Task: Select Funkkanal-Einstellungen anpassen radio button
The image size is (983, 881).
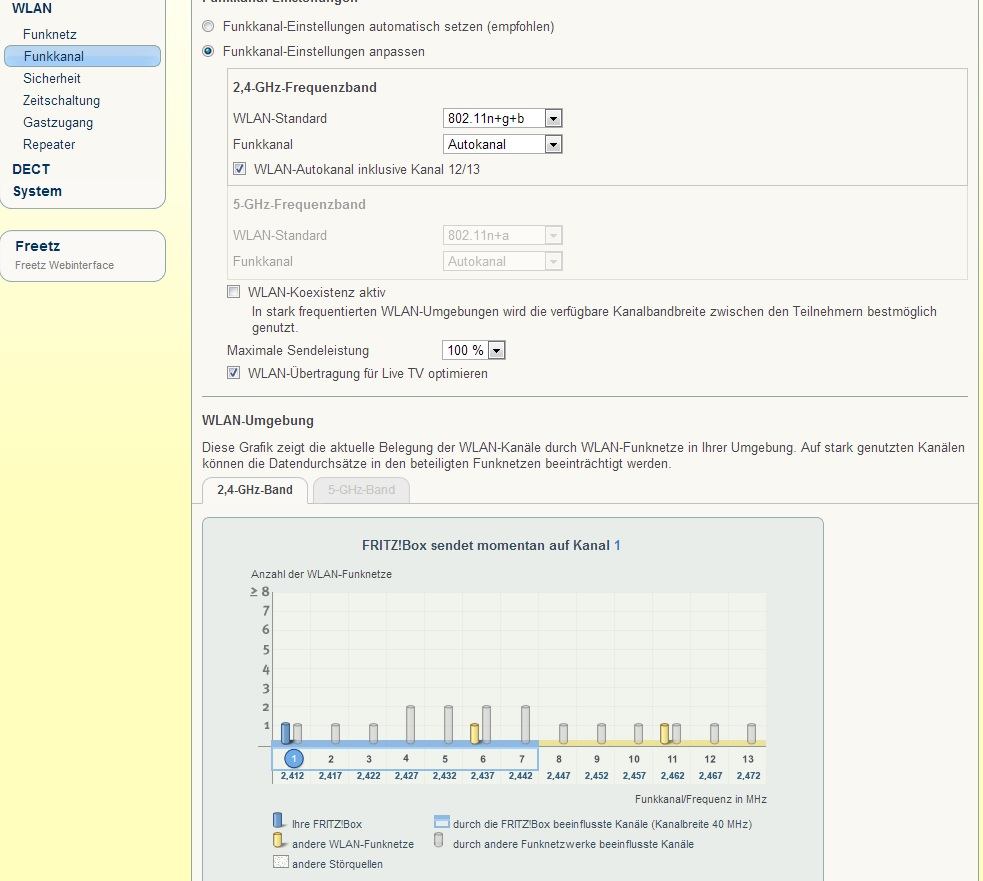Action: pyautogui.click(x=208, y=51)
